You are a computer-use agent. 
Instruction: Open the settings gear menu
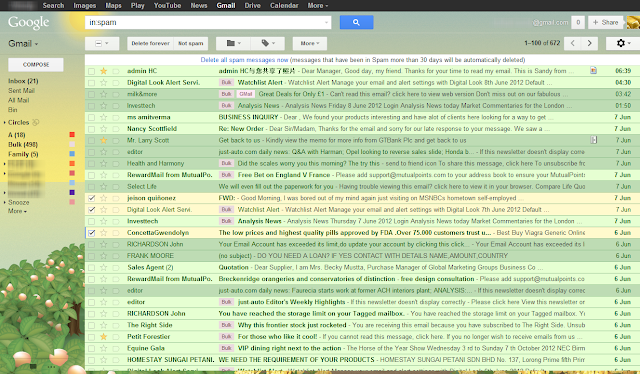(x=623, y=43)
